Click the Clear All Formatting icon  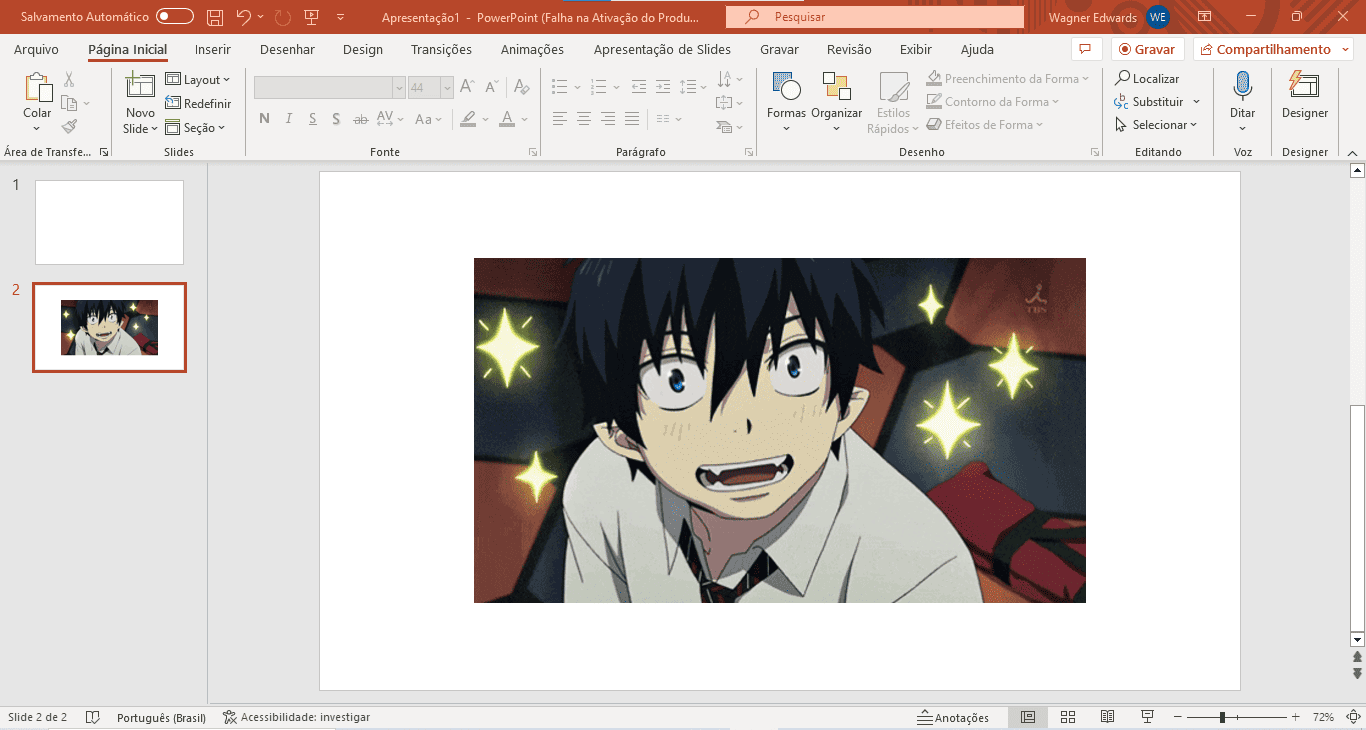520,88
